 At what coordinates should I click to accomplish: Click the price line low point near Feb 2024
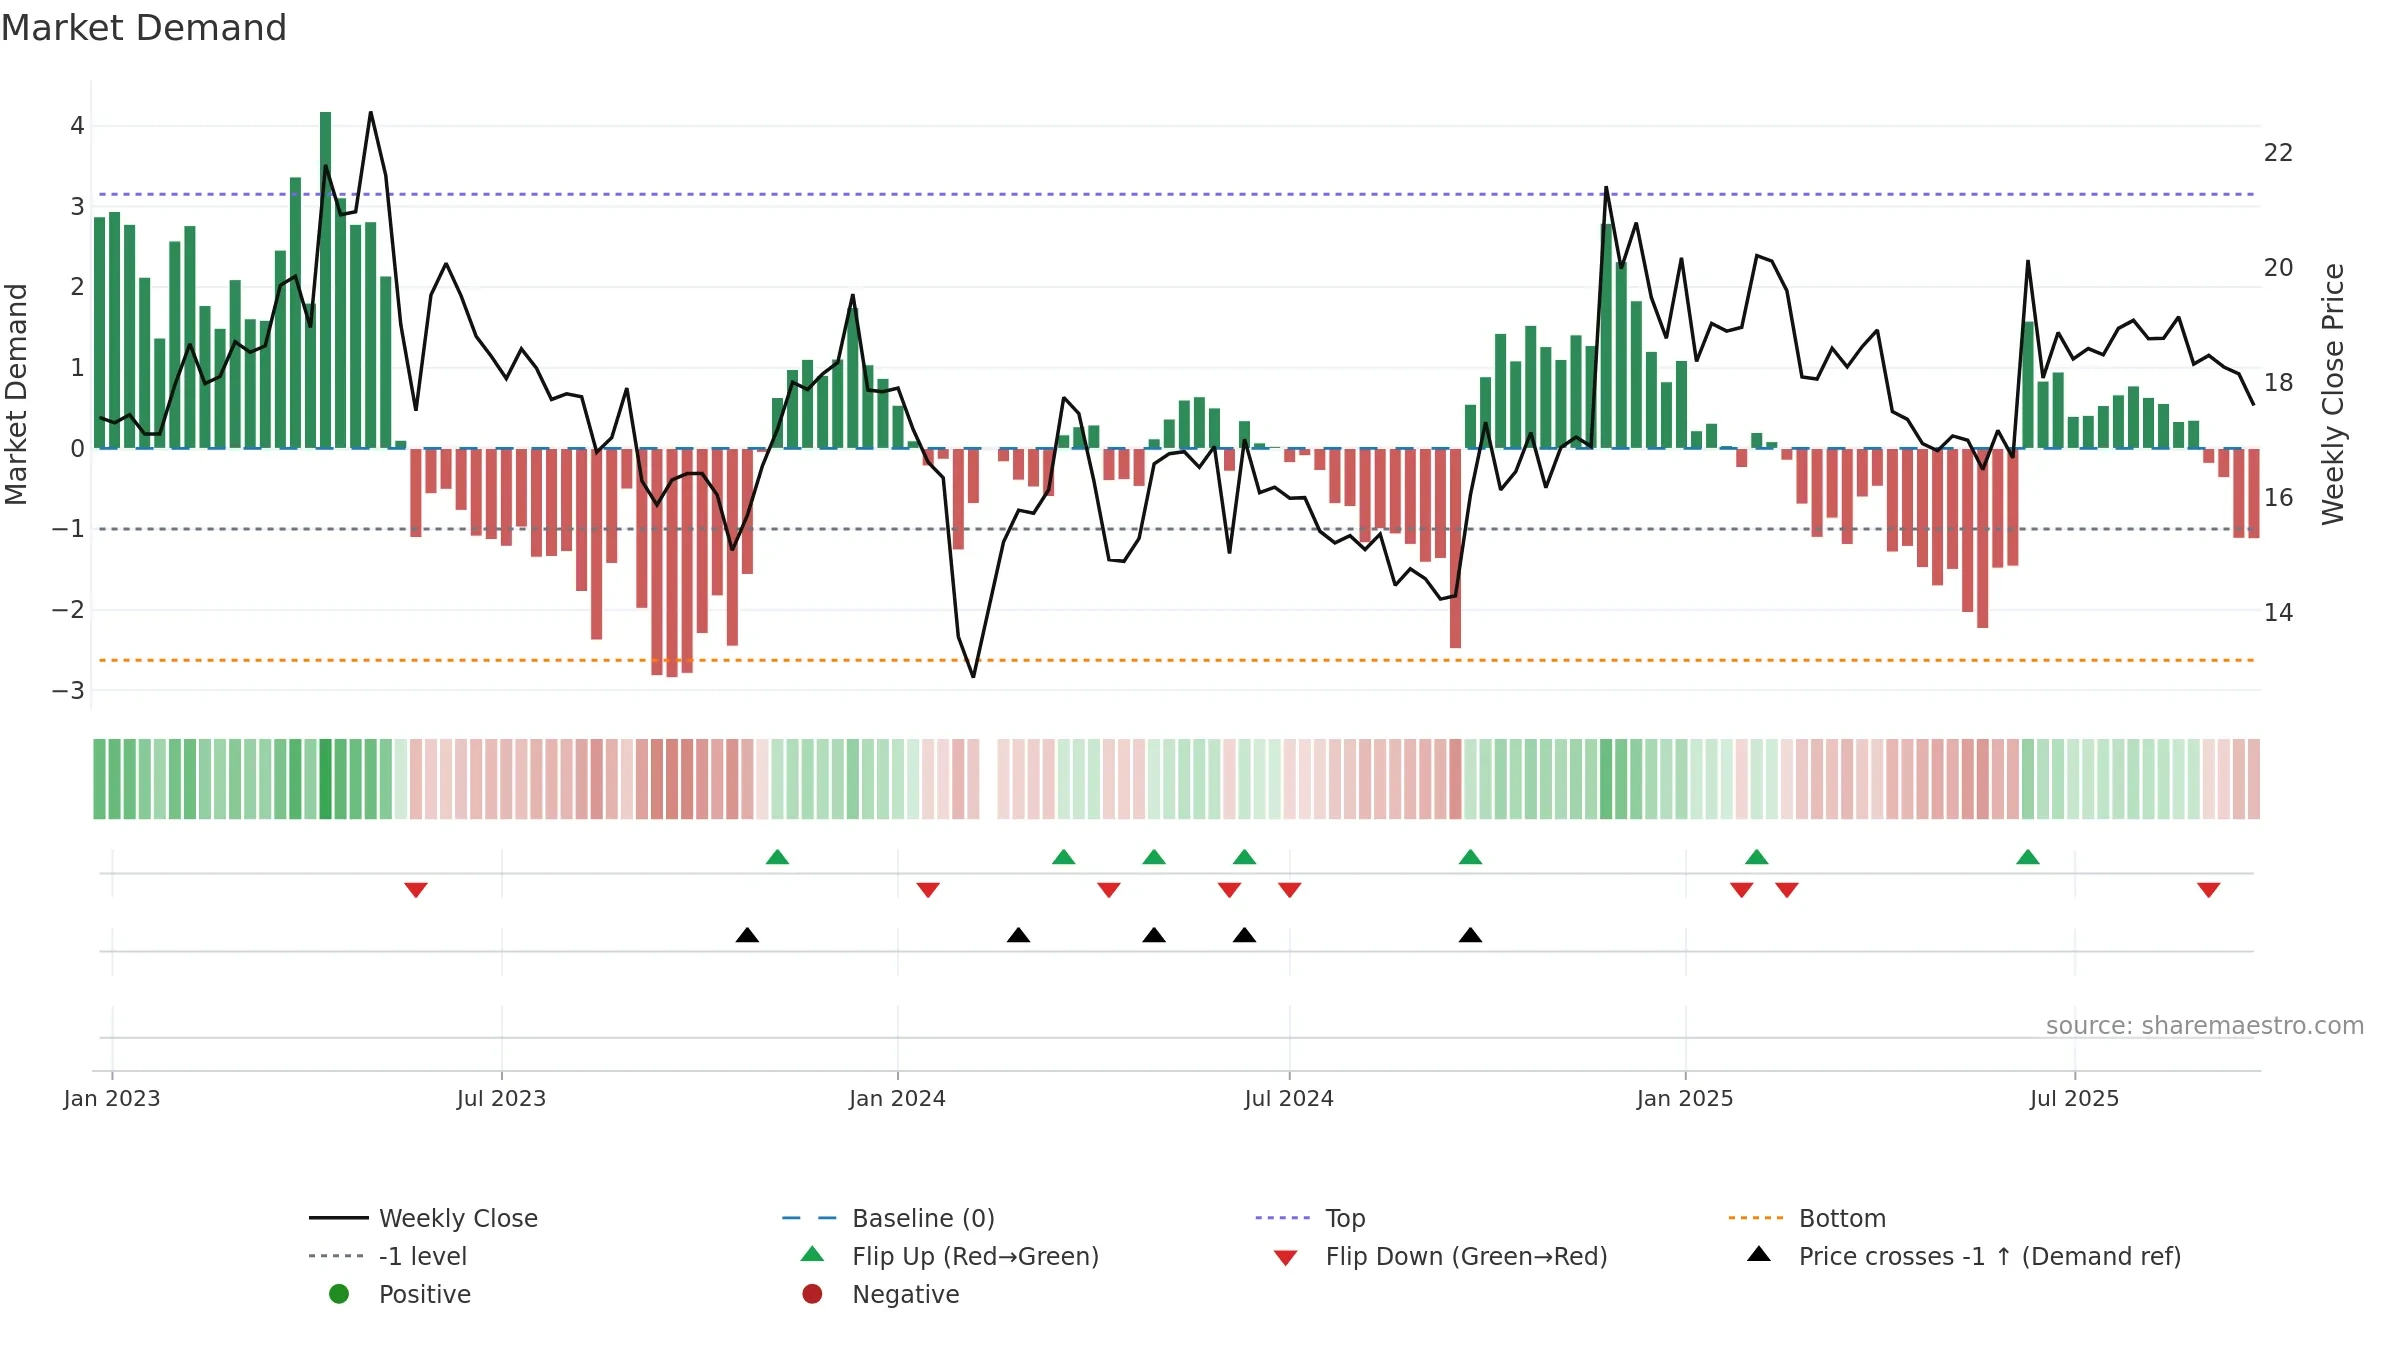(973, 676)
